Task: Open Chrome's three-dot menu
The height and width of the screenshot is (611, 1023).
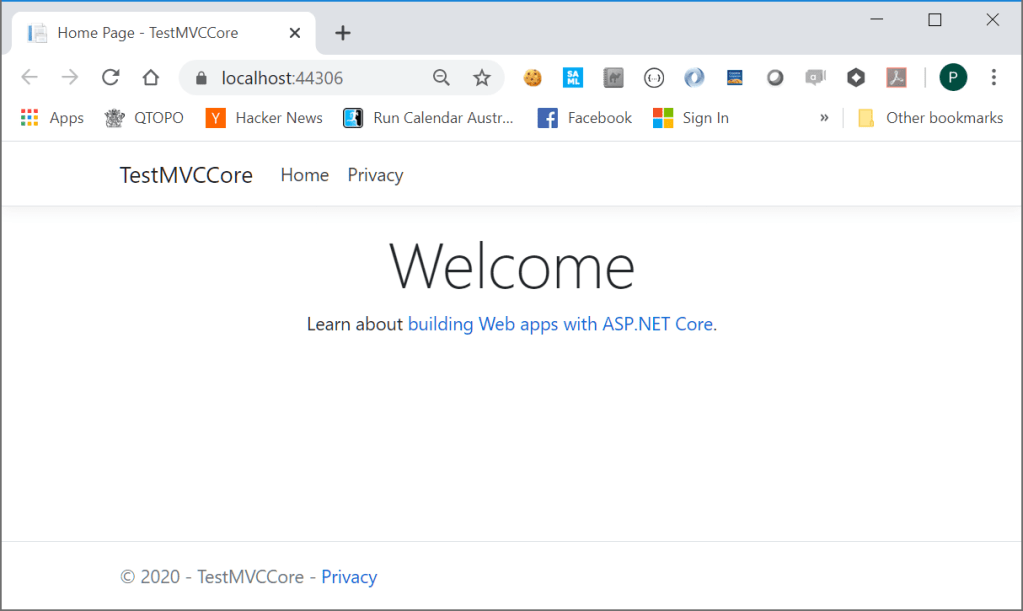Action: click(993, 77)
